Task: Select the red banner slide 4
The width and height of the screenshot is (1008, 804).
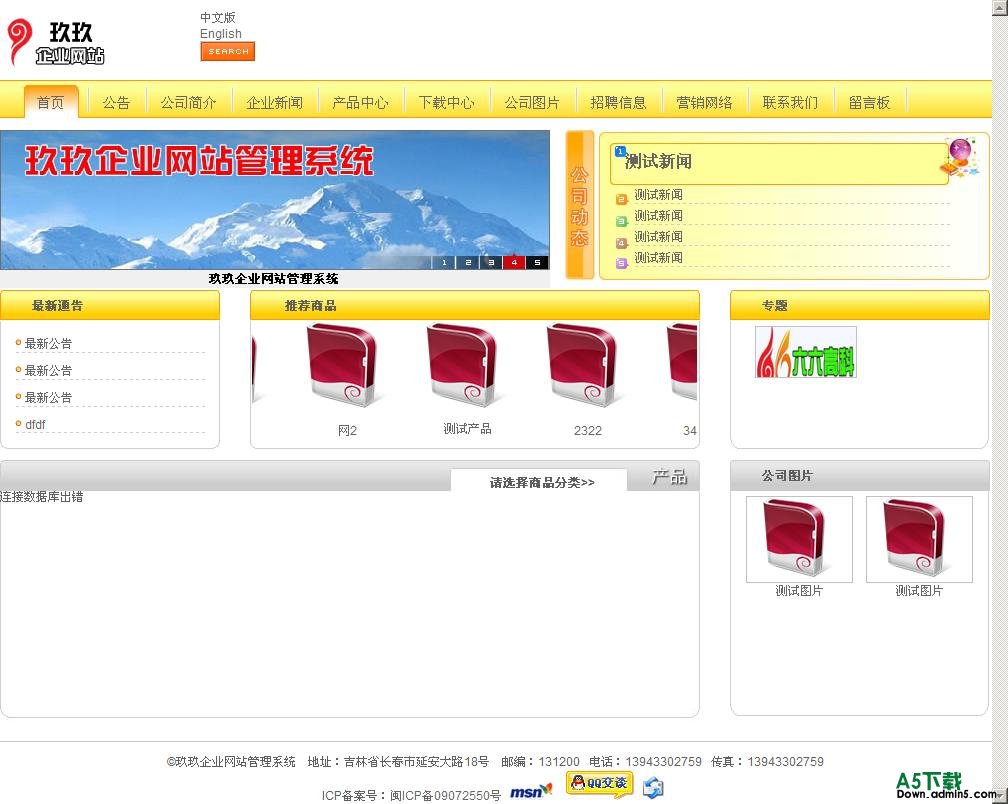Action: (514, 262)
